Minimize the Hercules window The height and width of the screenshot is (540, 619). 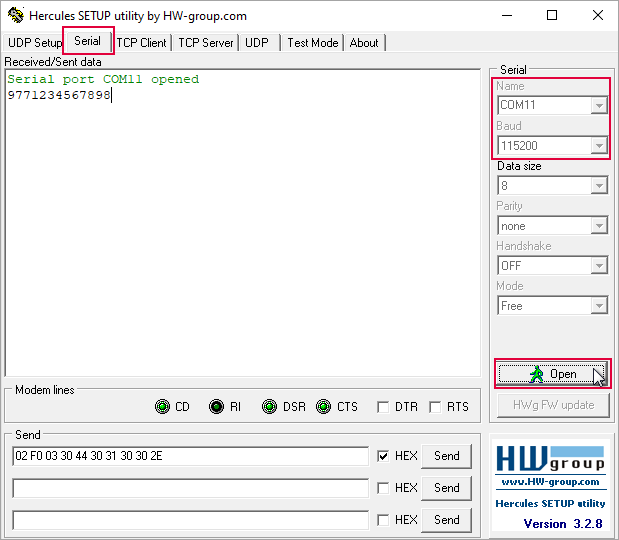click(x=507, y=15)
